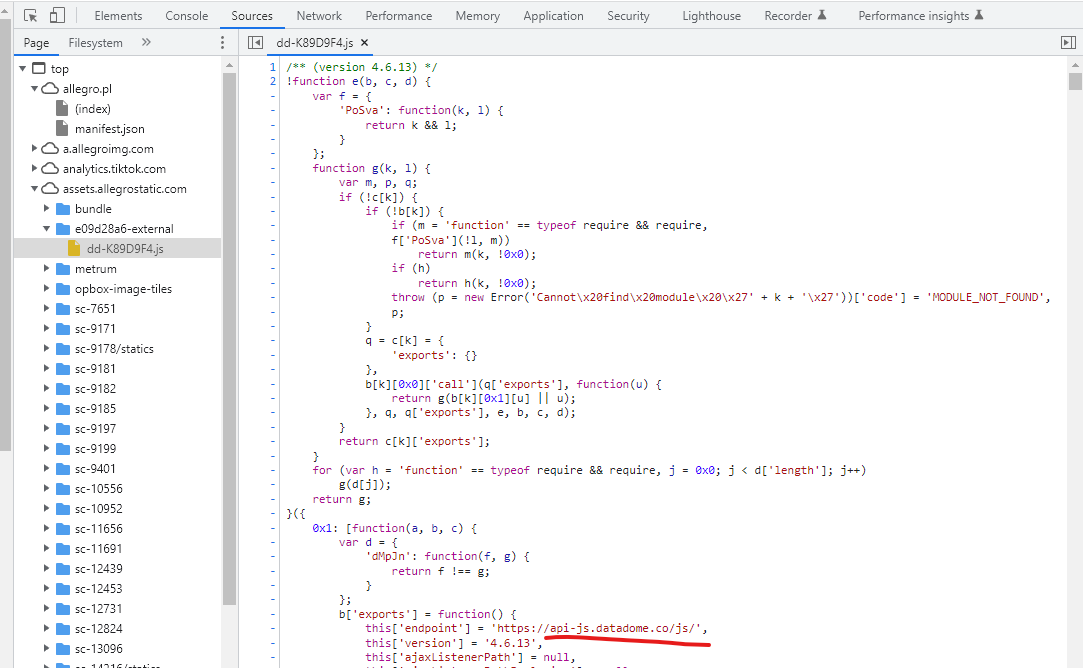Click the hide navigator sidebar icon
Screen dimensions: 1083x668
click(x=255, y=43)
